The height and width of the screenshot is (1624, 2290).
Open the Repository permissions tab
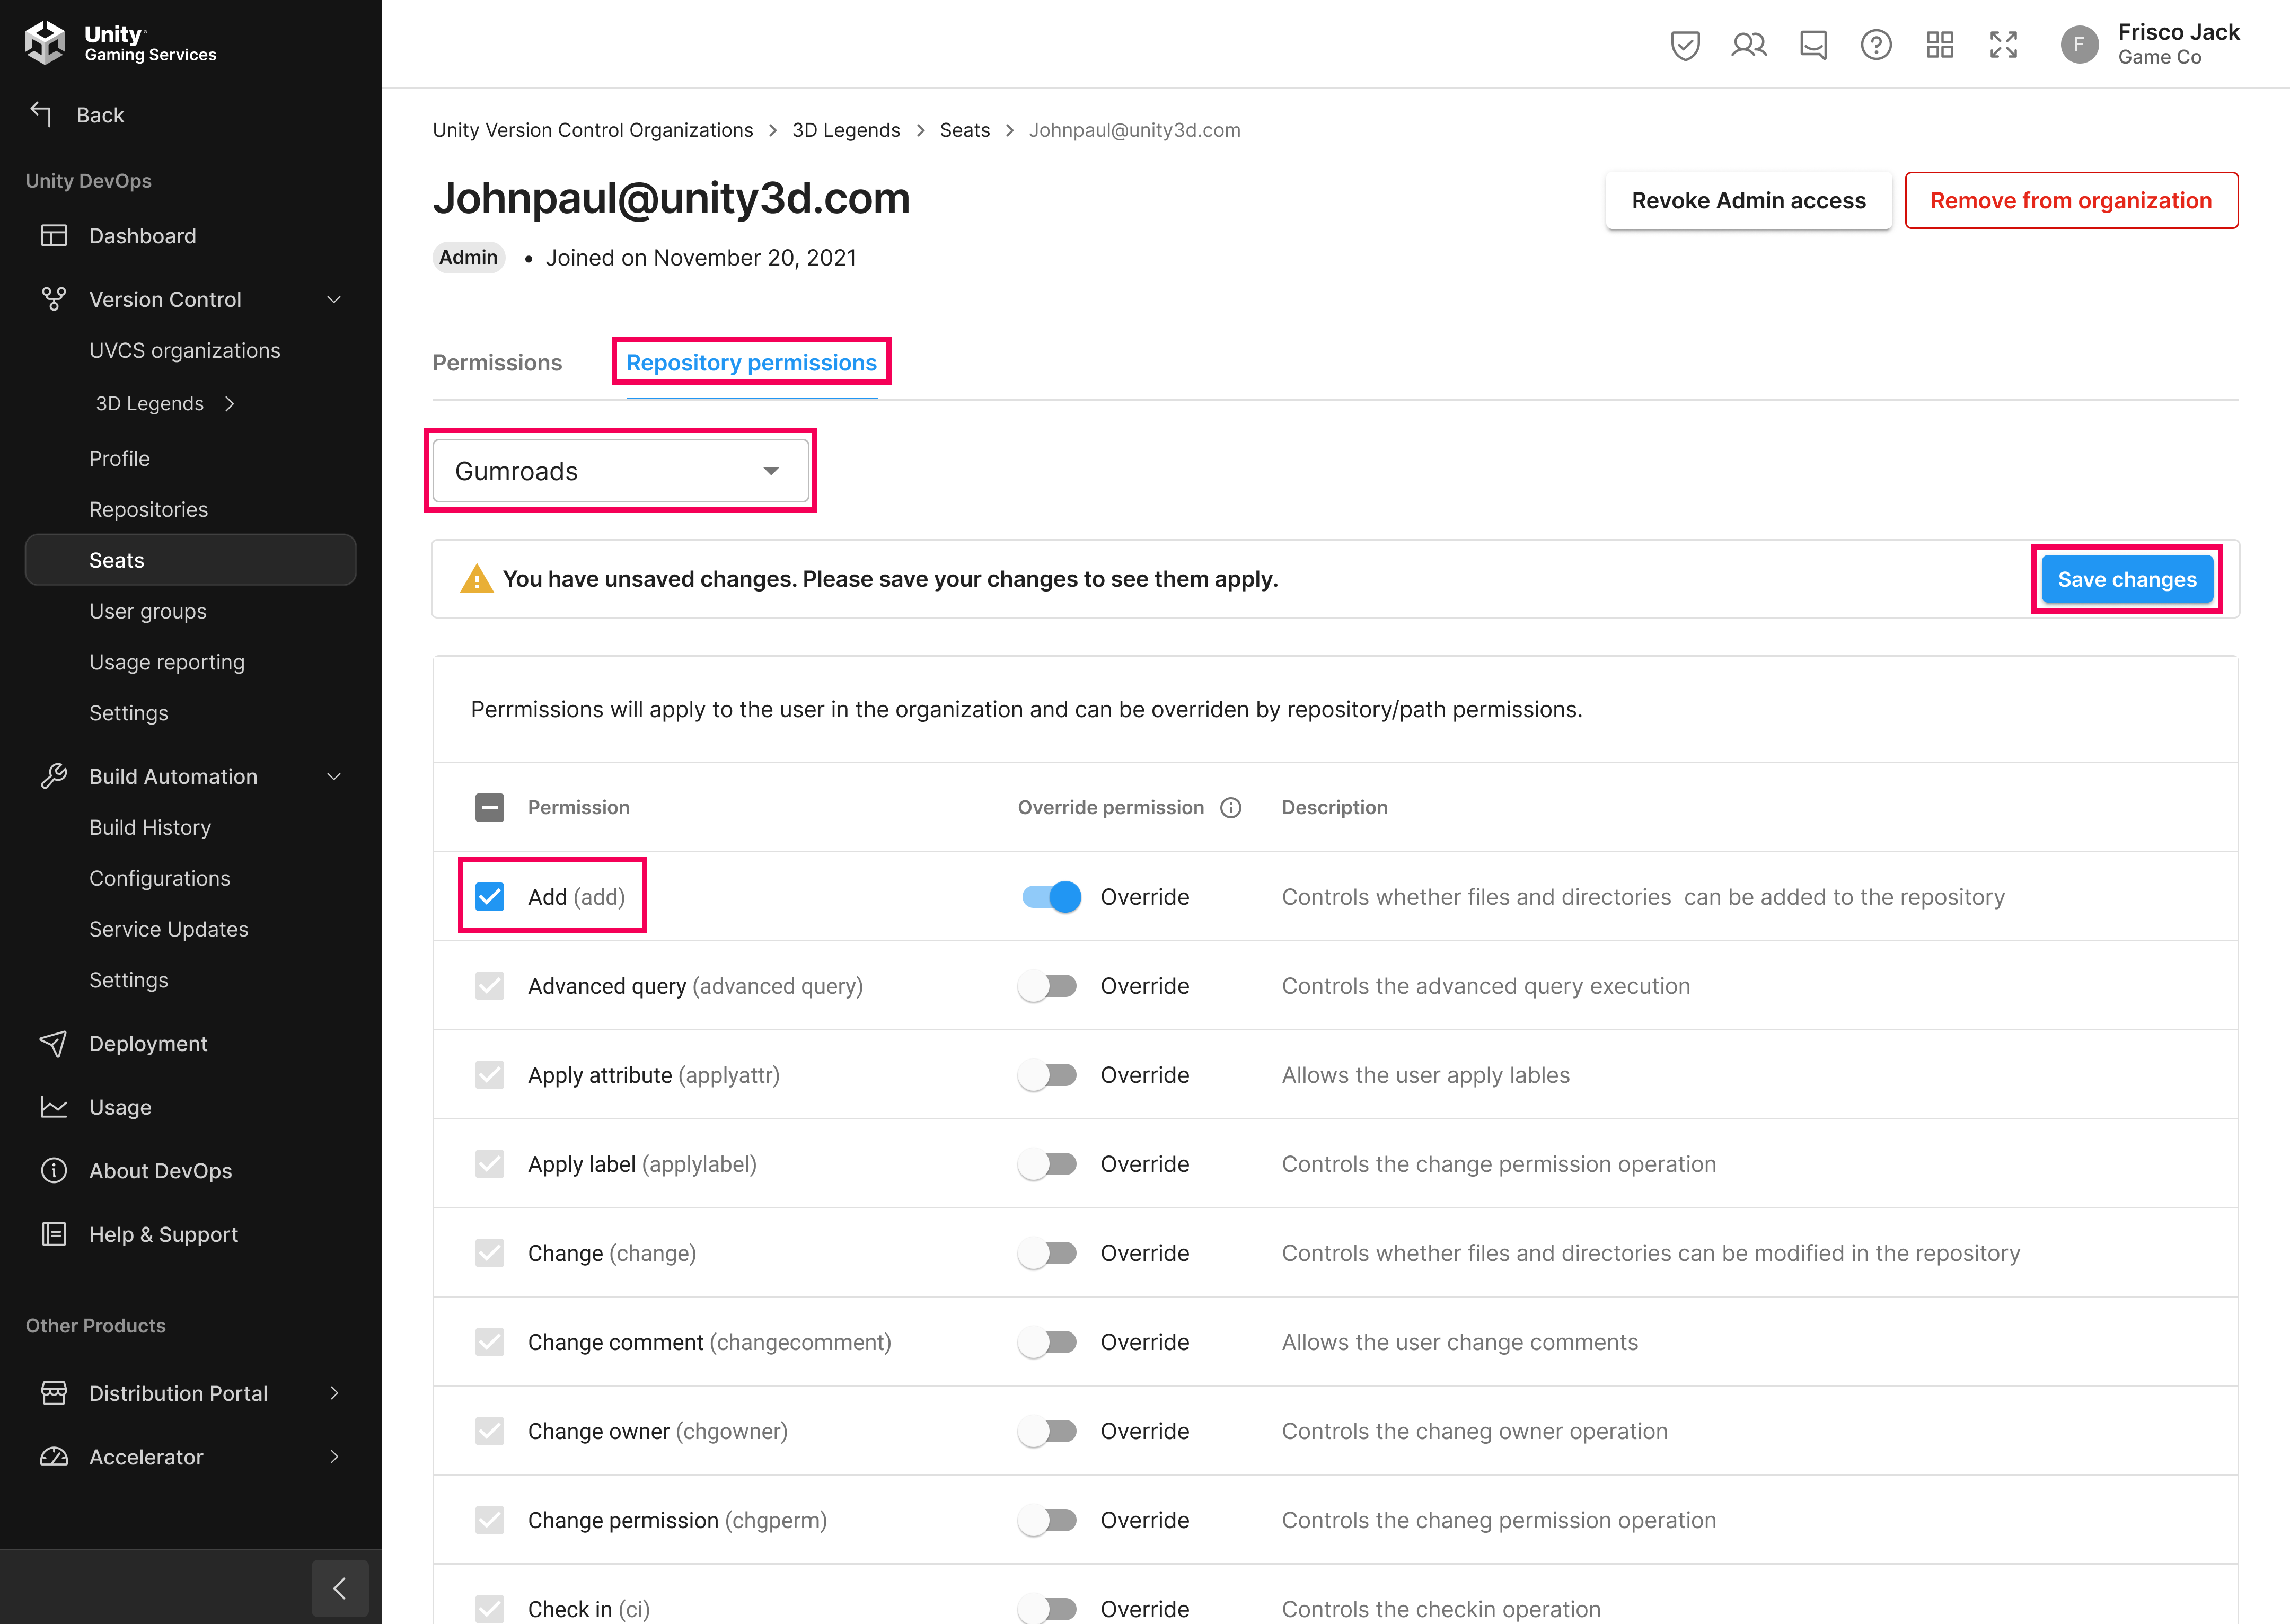pos(750,362)
